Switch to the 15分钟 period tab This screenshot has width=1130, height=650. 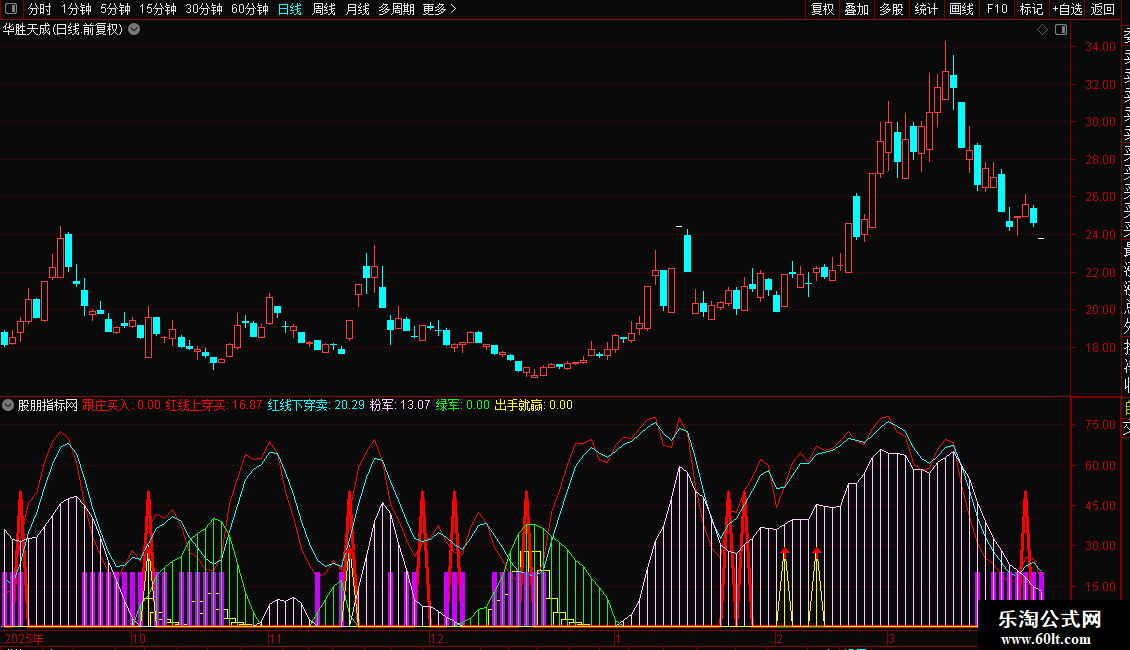coord(158,9)
